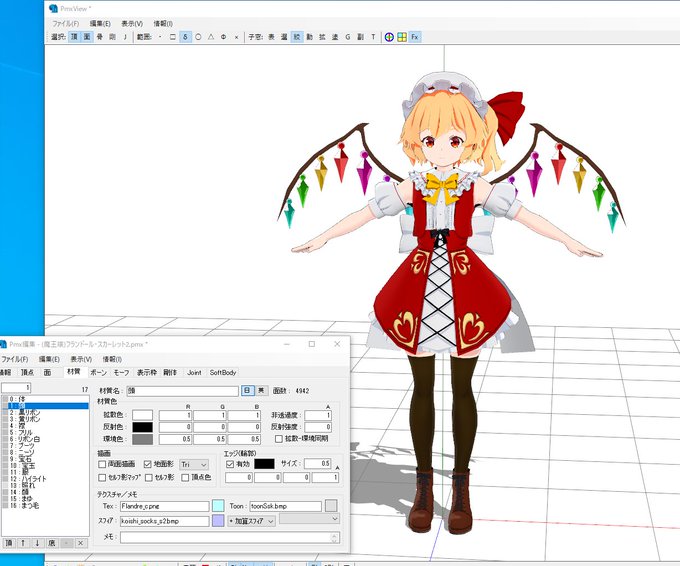Switch to the SoftBody tab
Viewport: 680px width, 566px height.
(223, 372)
